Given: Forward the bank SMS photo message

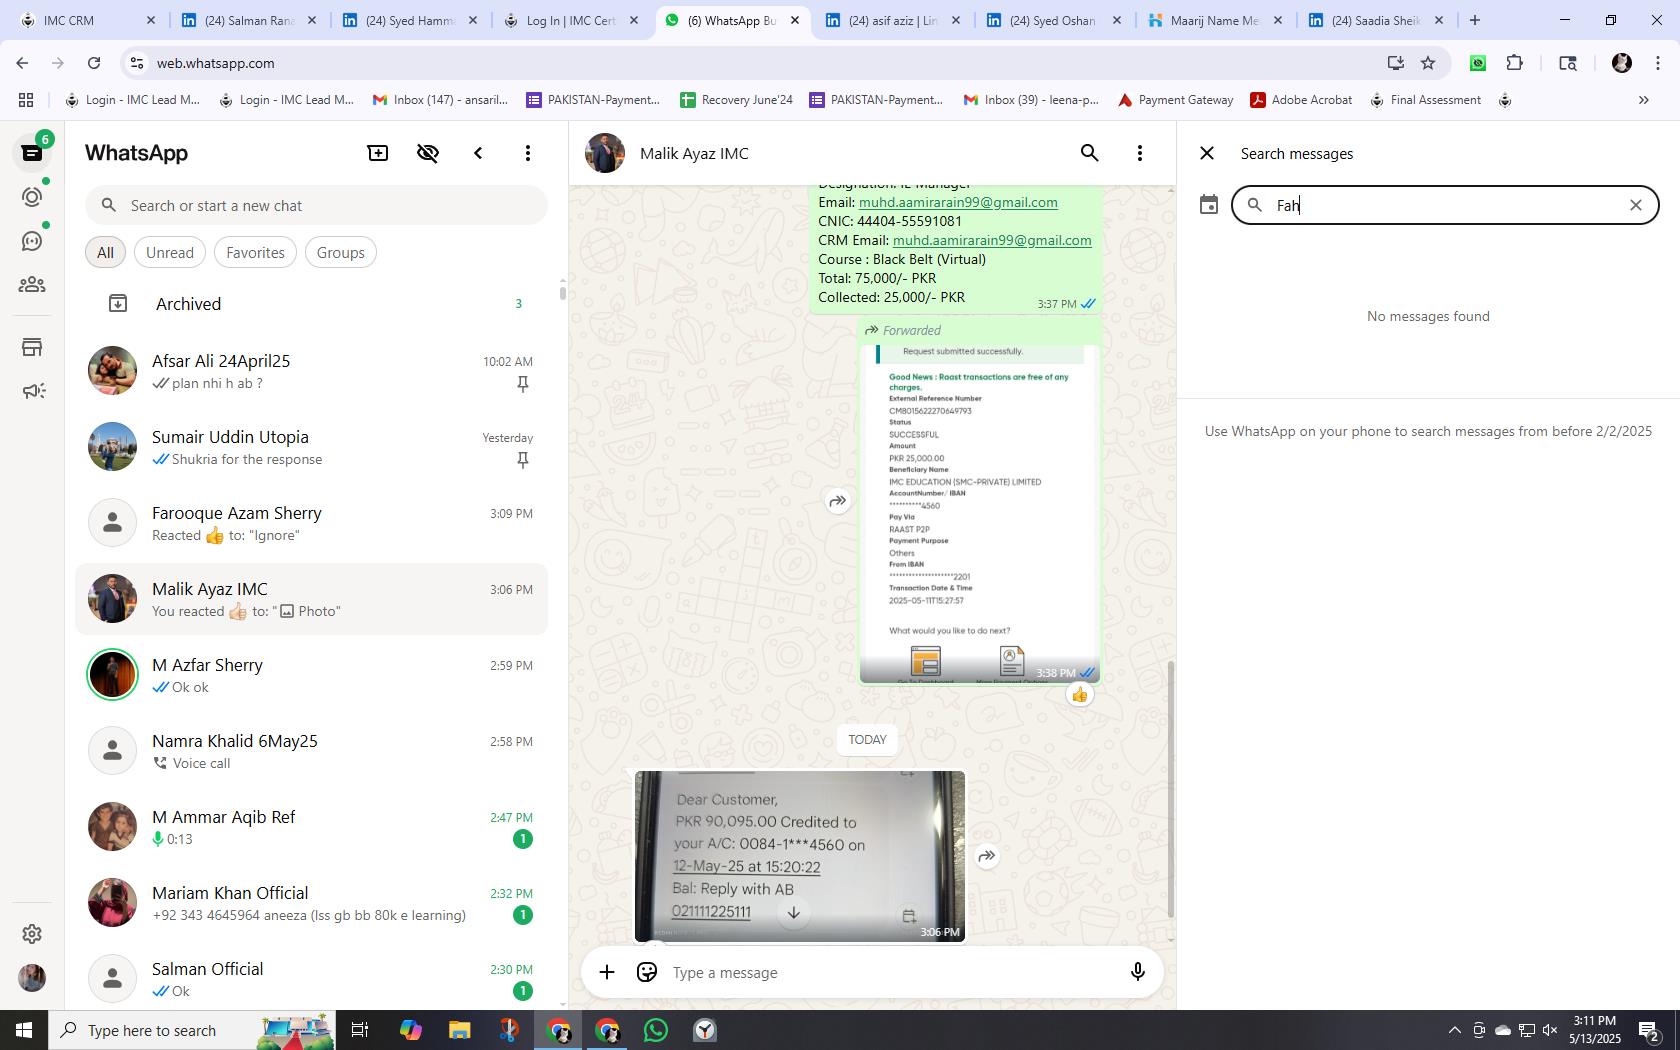Looking at the screenshot, I should (x=987, y=856).
